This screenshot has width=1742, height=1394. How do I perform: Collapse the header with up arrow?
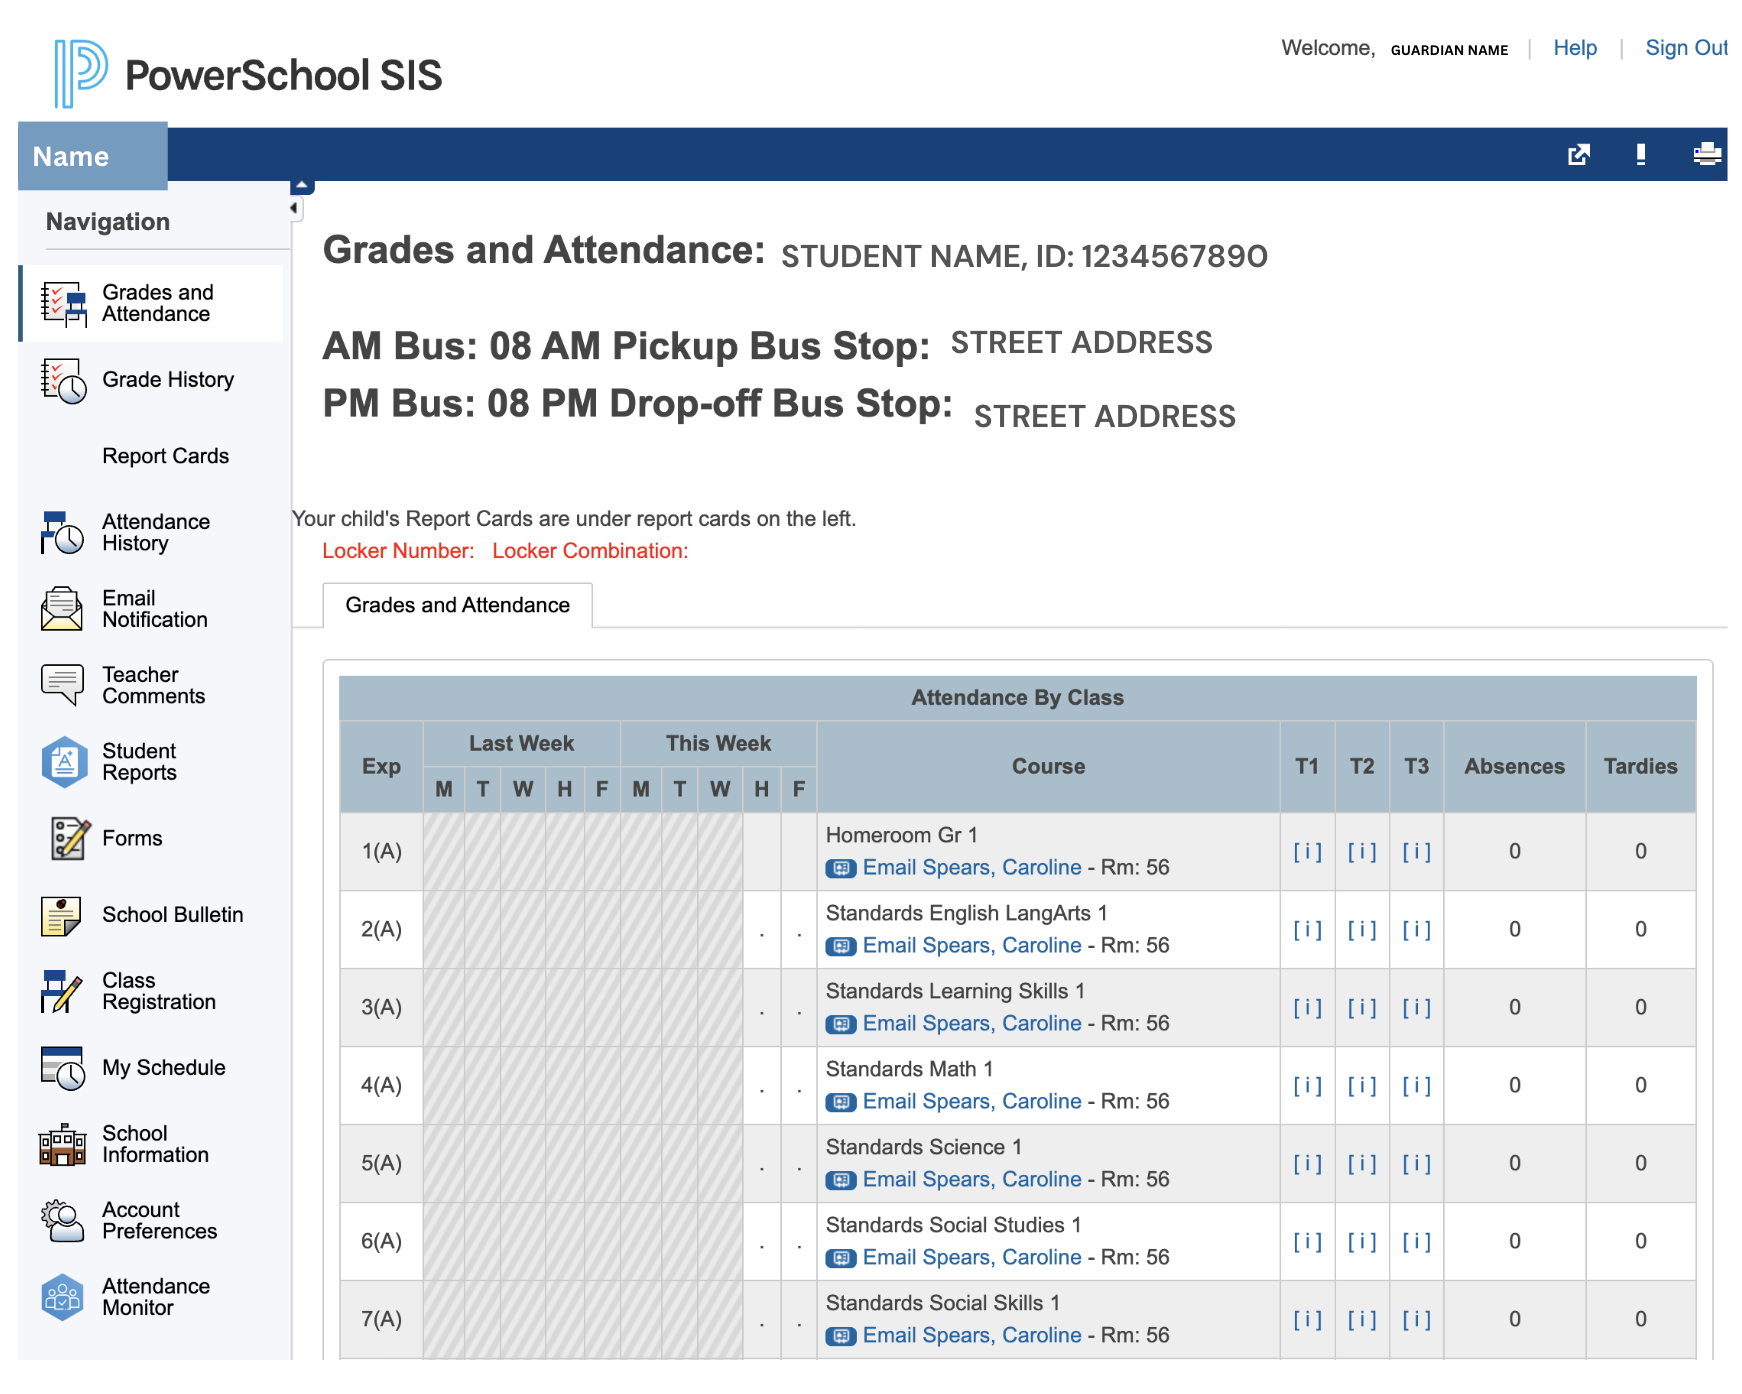click(302, 186)
